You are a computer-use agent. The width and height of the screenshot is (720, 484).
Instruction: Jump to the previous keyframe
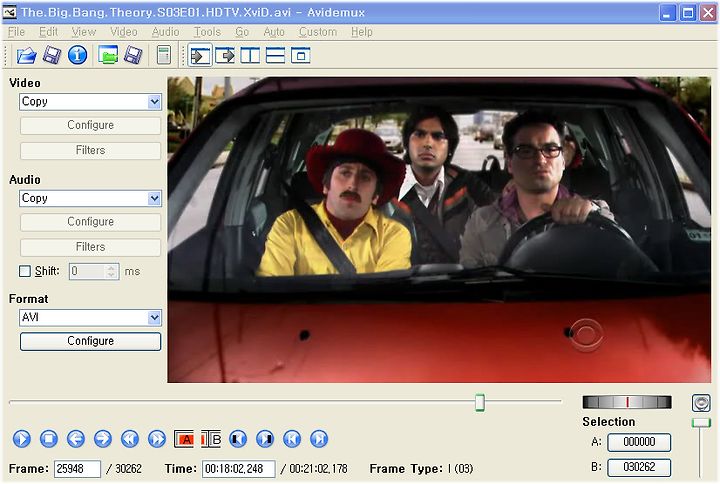[x=130, y=439]
